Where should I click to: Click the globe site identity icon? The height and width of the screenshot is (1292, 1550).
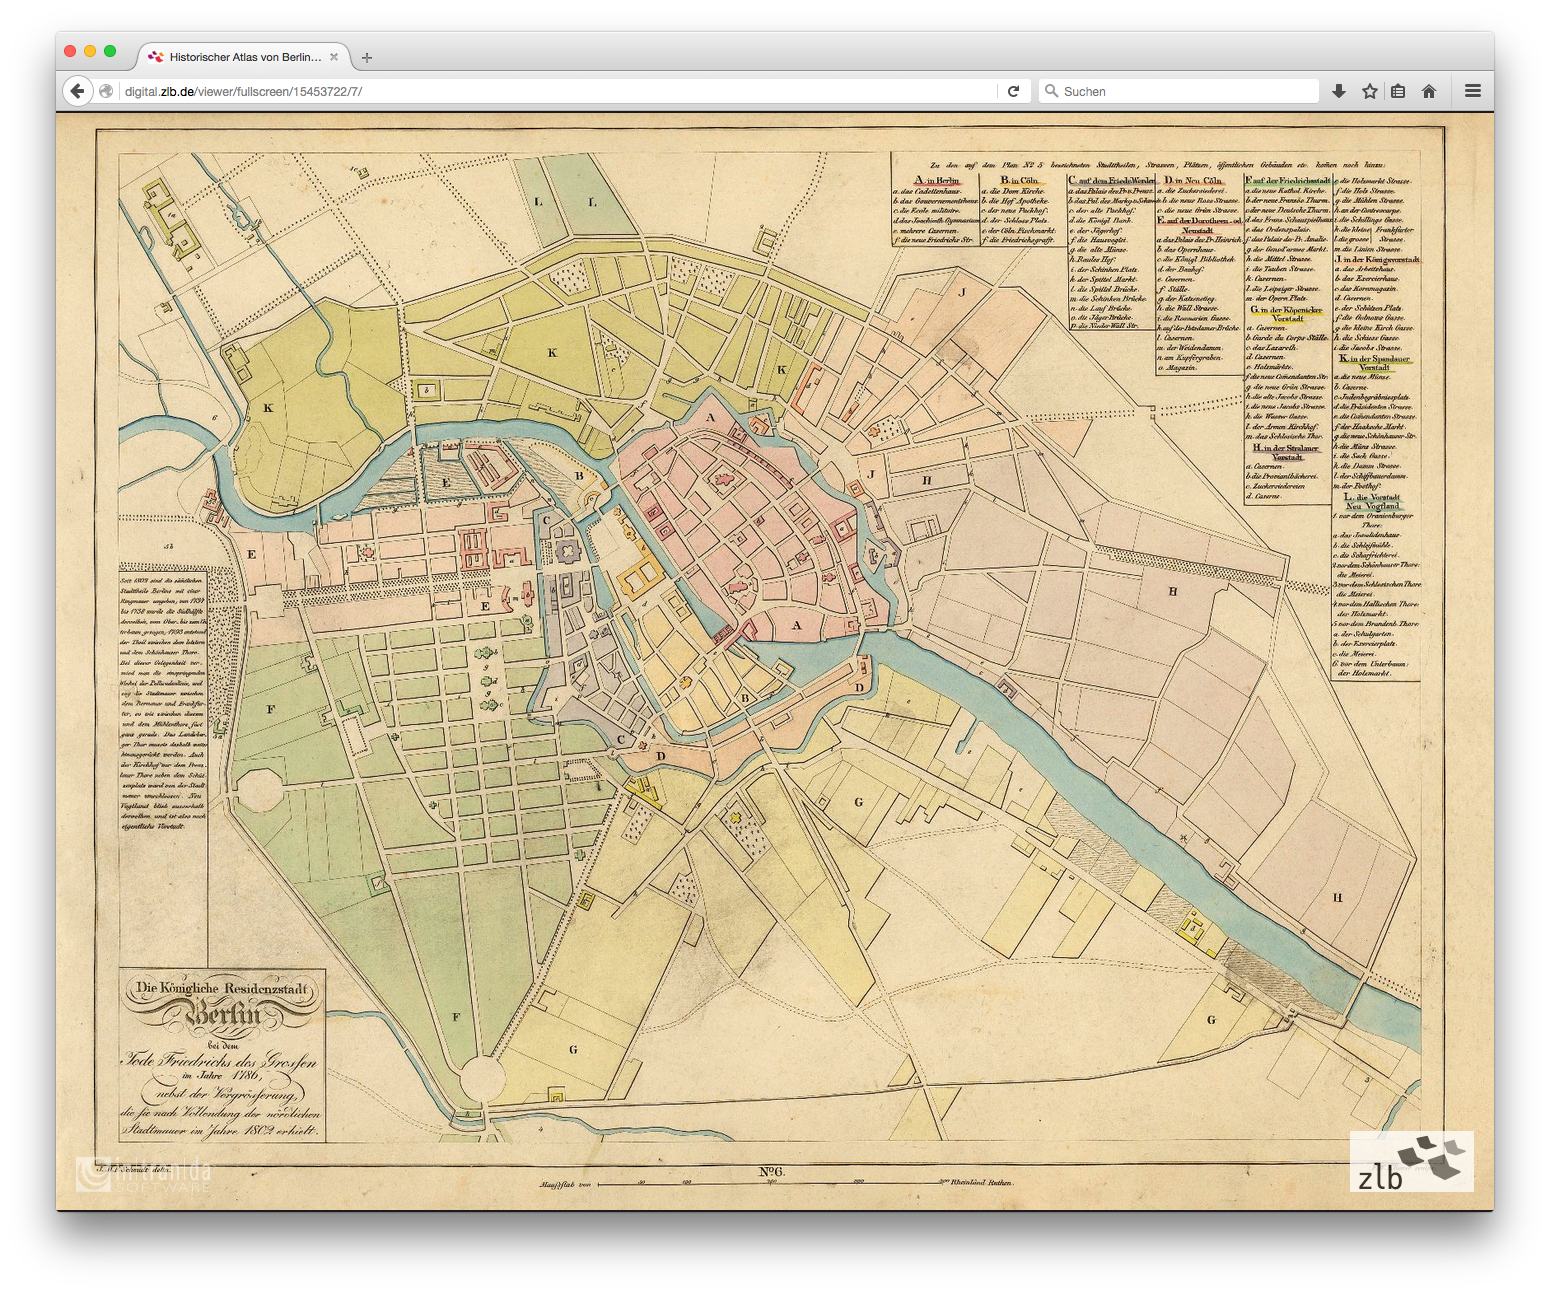[x=106, y=91]
